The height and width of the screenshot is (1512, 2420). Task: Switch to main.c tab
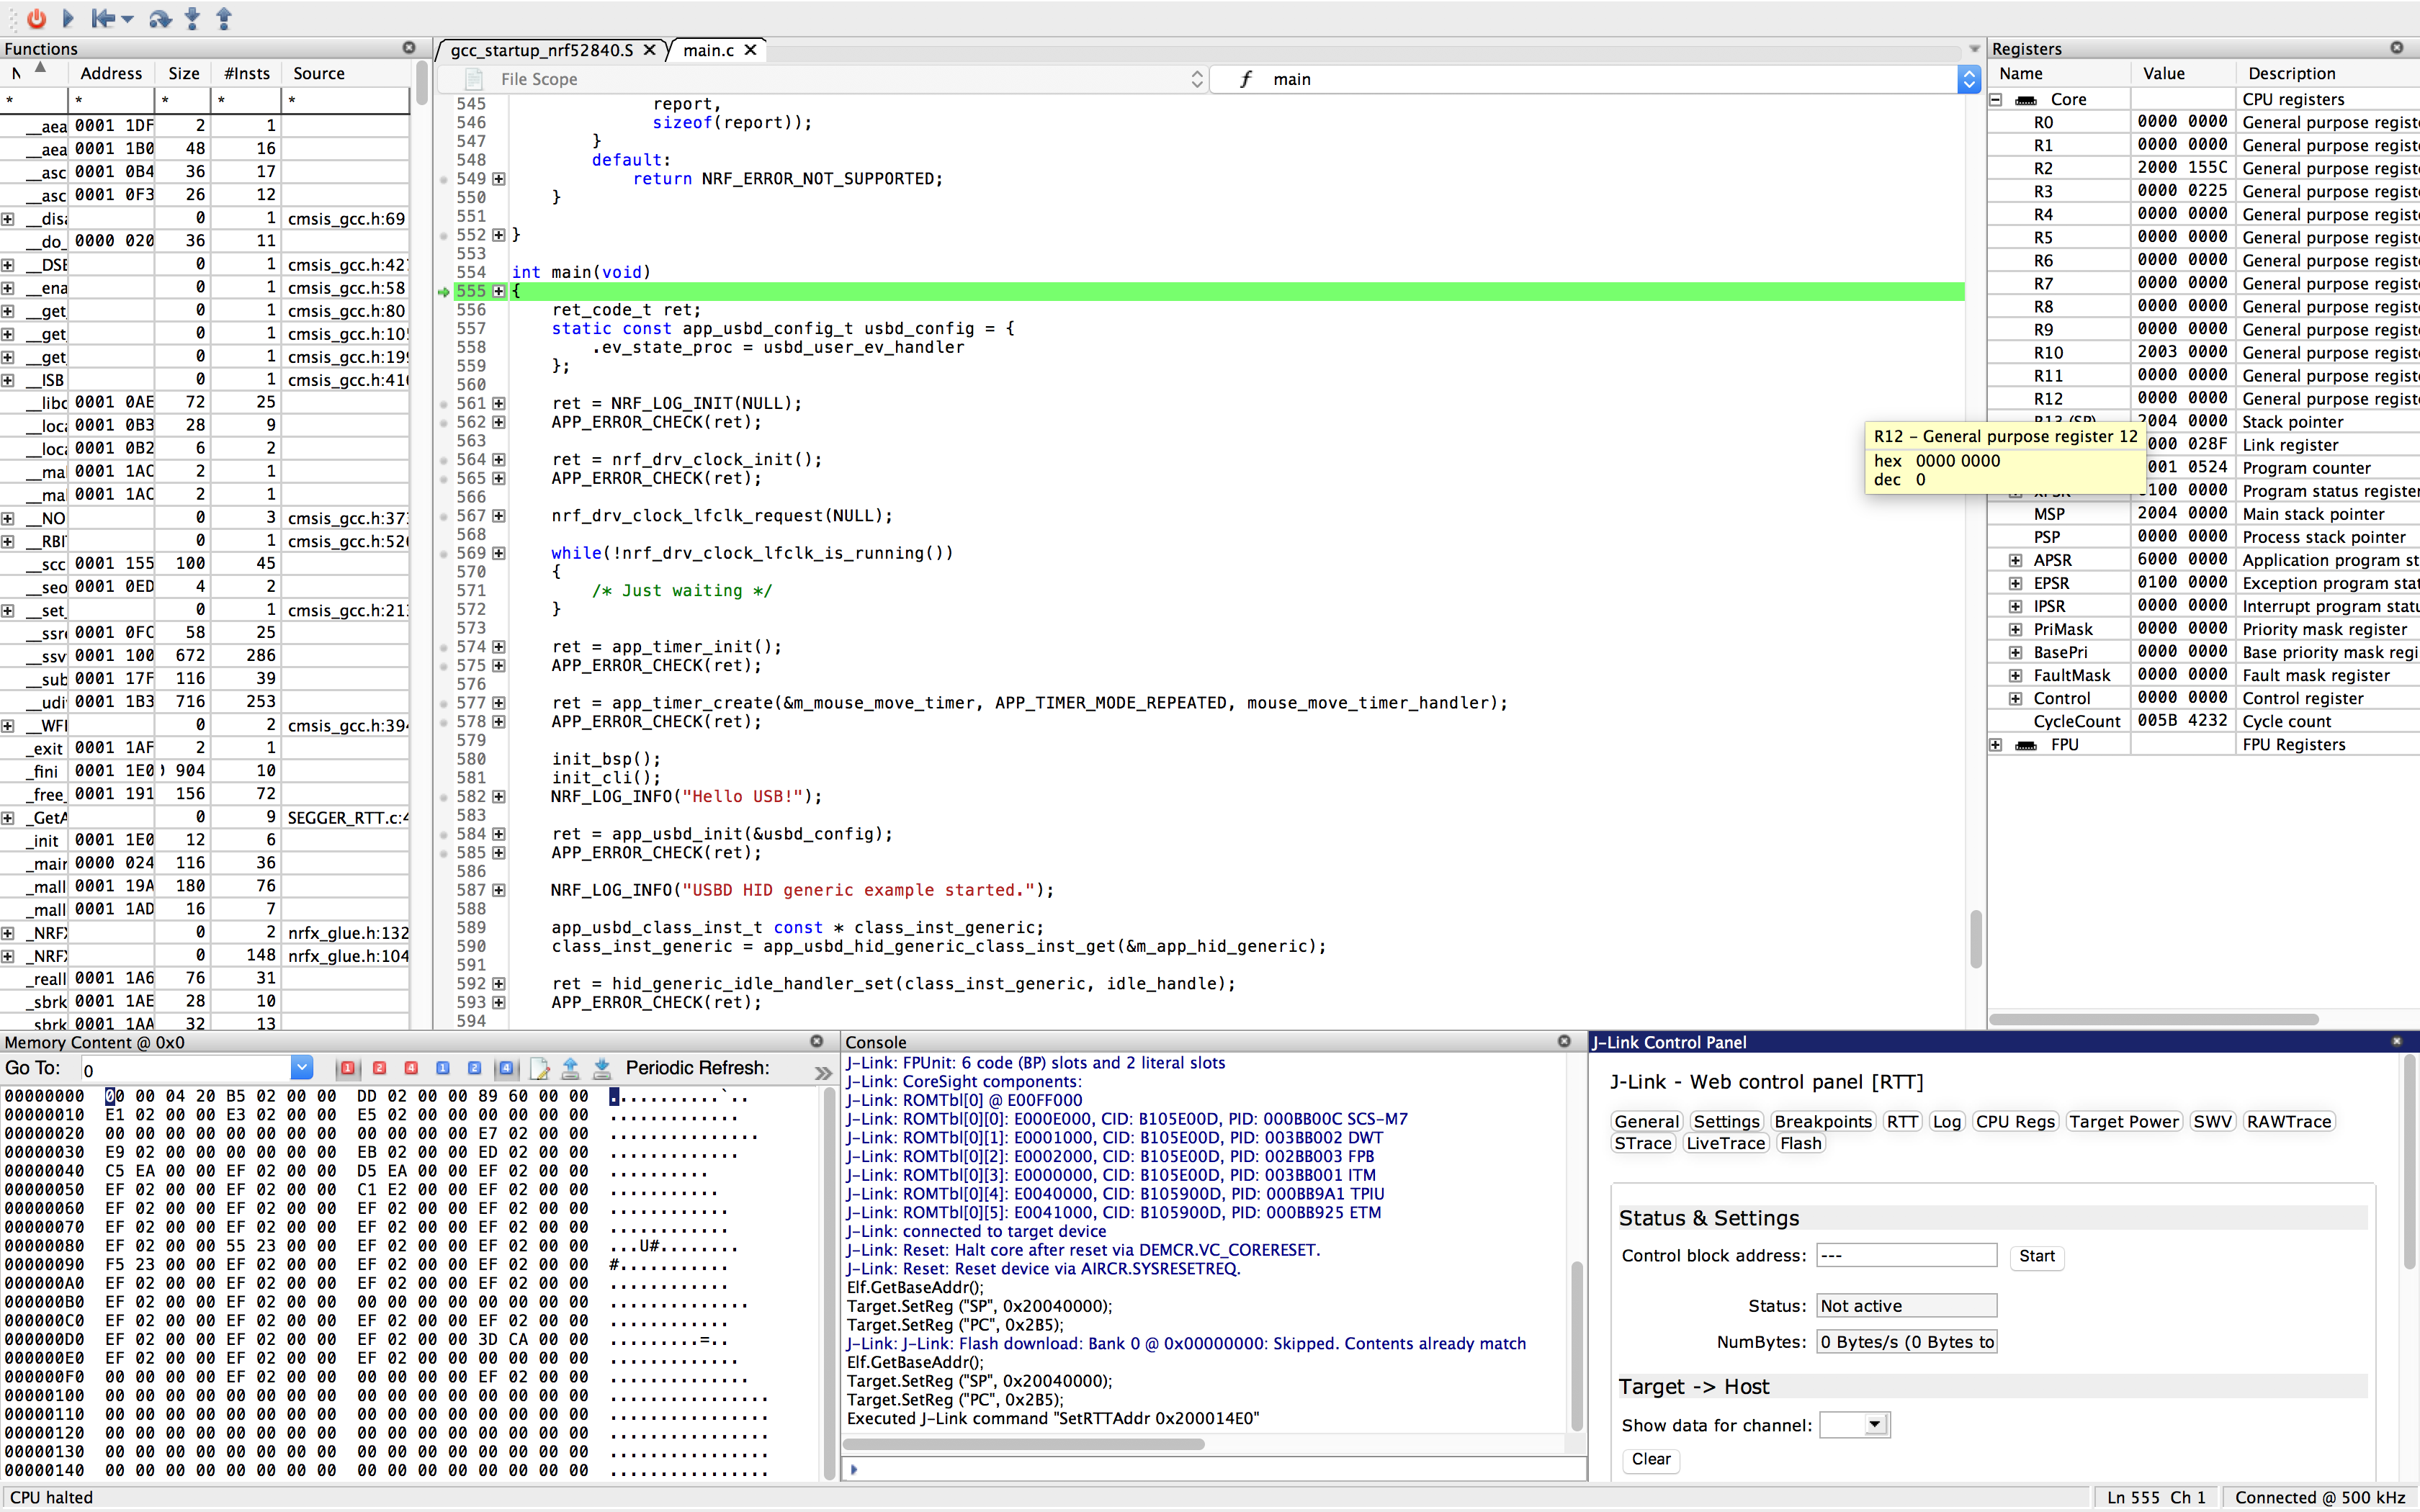click(708, 50)
